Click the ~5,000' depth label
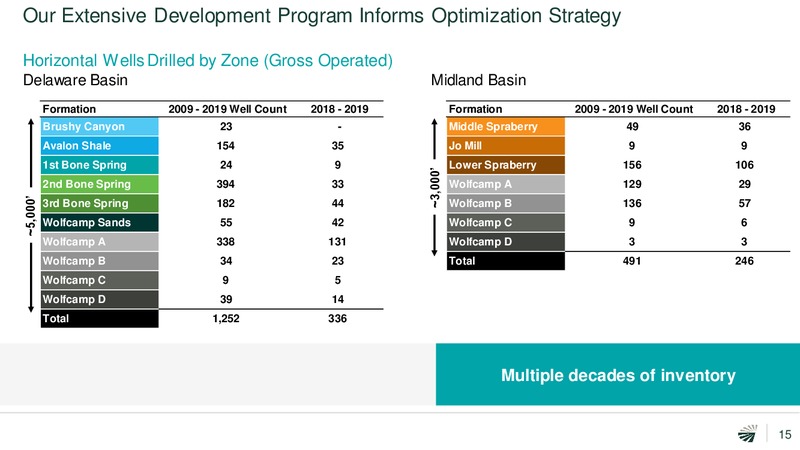 click(31, 217)
